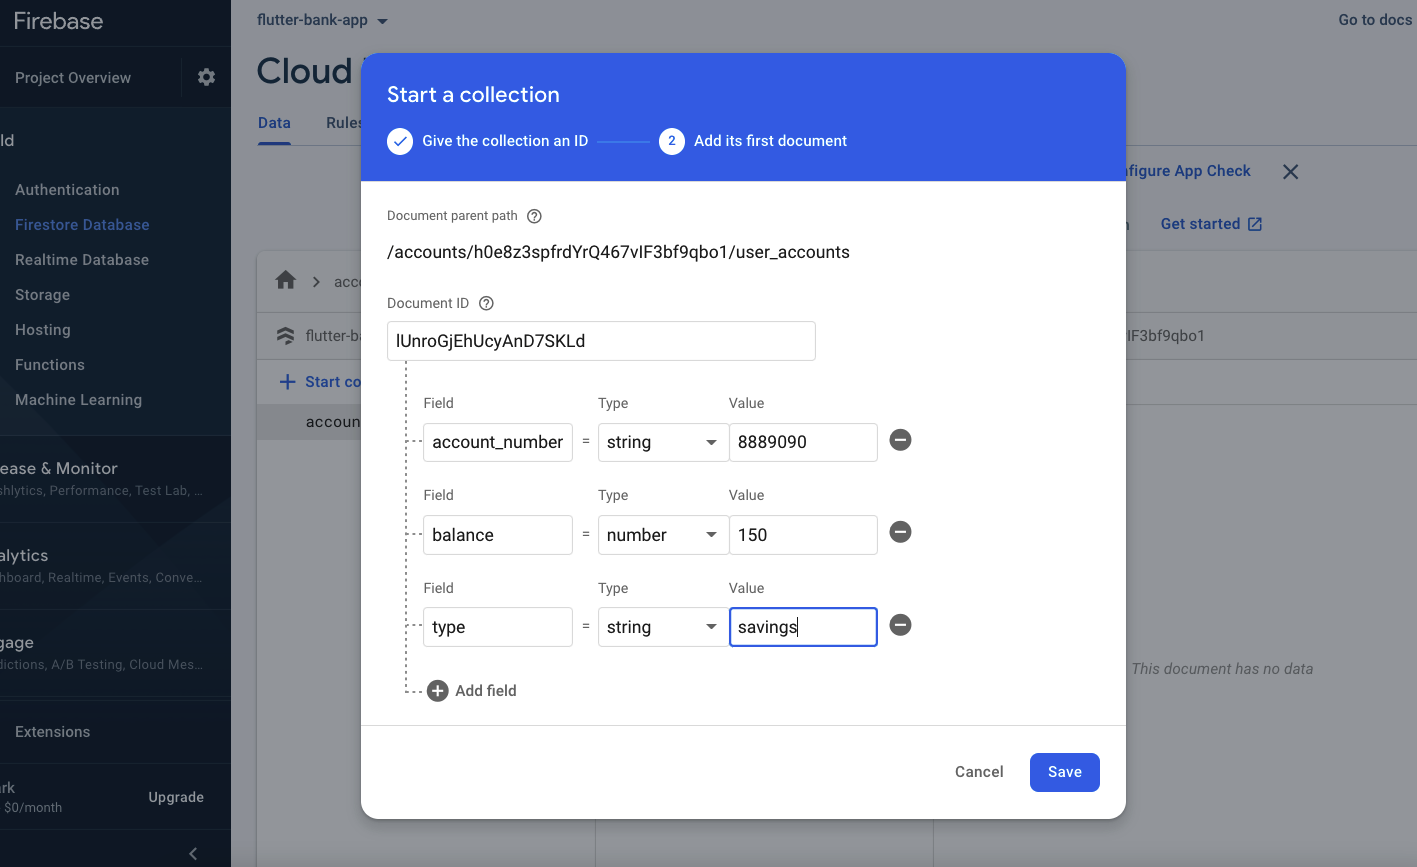Open Go to docs link
Image resolution: width=1417 pixels, height=867 pixels.
(x=1375, y=20)
